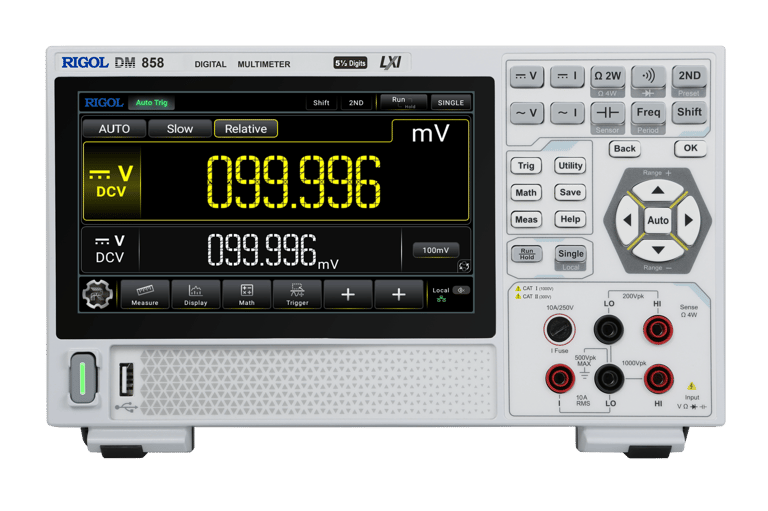
Task: Select the DC current front-panel key
Action: click(567, 76)
